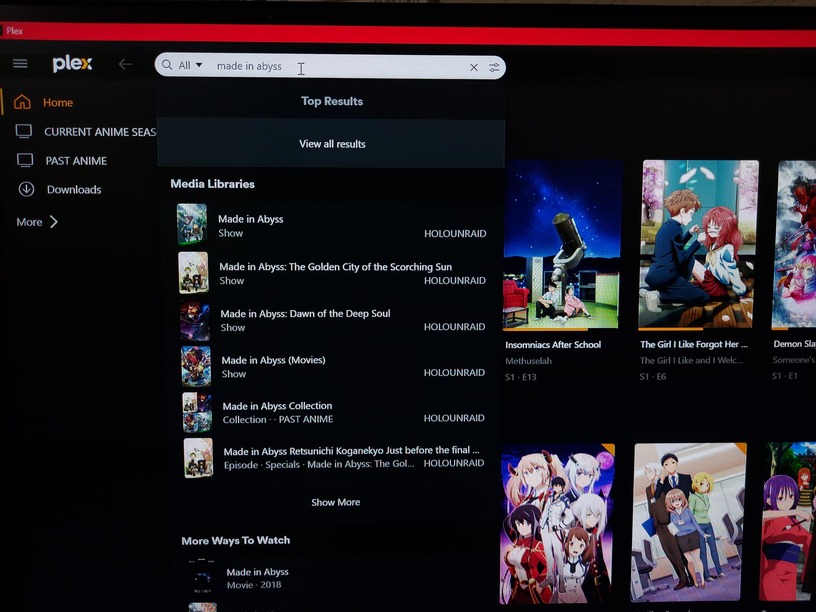Image resolution: width=816 pixels, height=612 pixels.
Task: Click Insomniacs After School title
Action: [553, 345]
